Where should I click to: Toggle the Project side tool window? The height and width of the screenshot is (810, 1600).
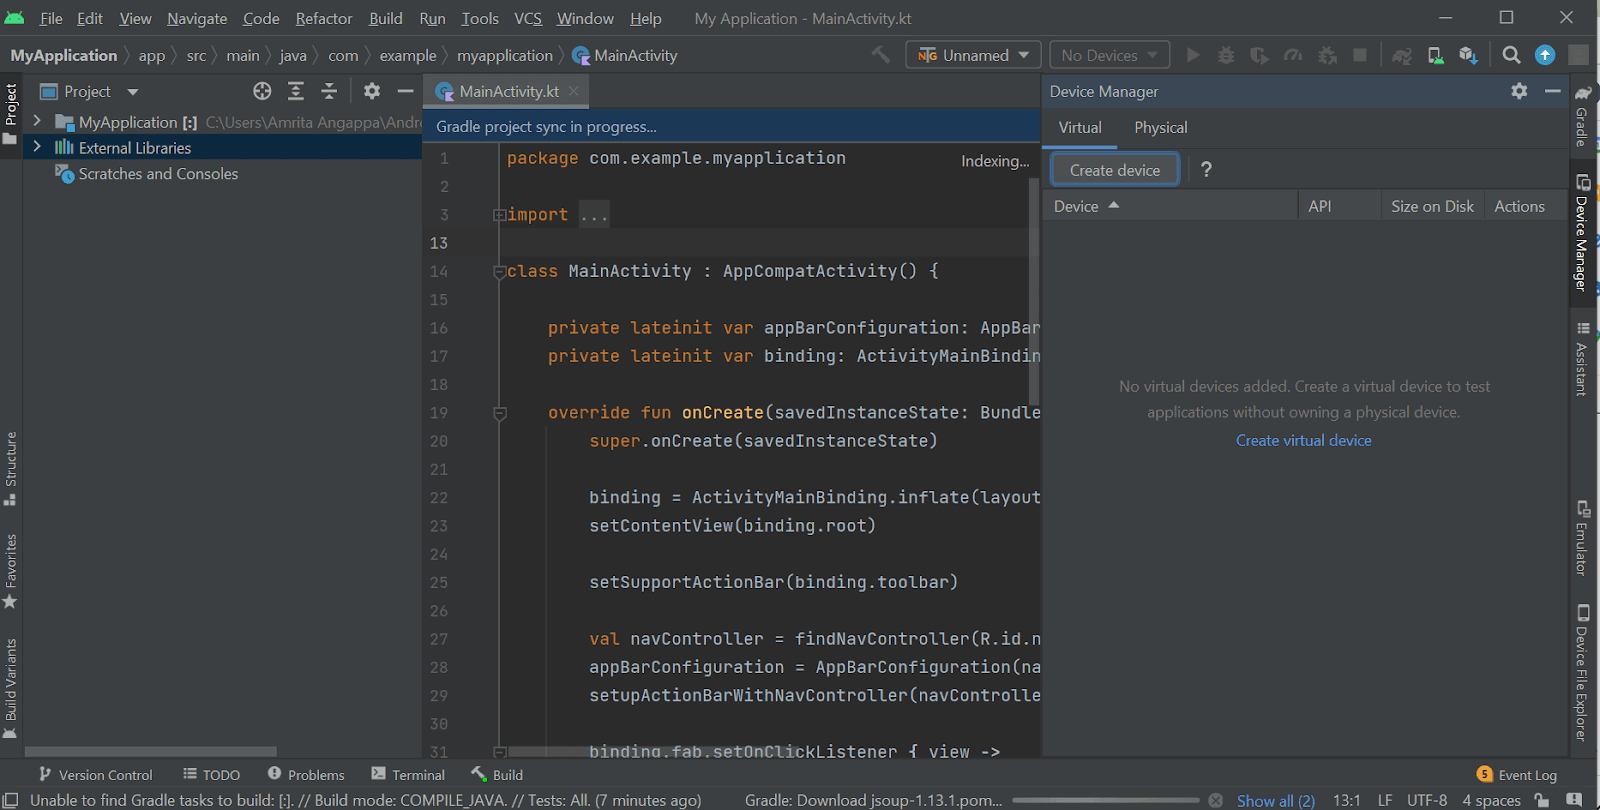click(x=11, y=113)
